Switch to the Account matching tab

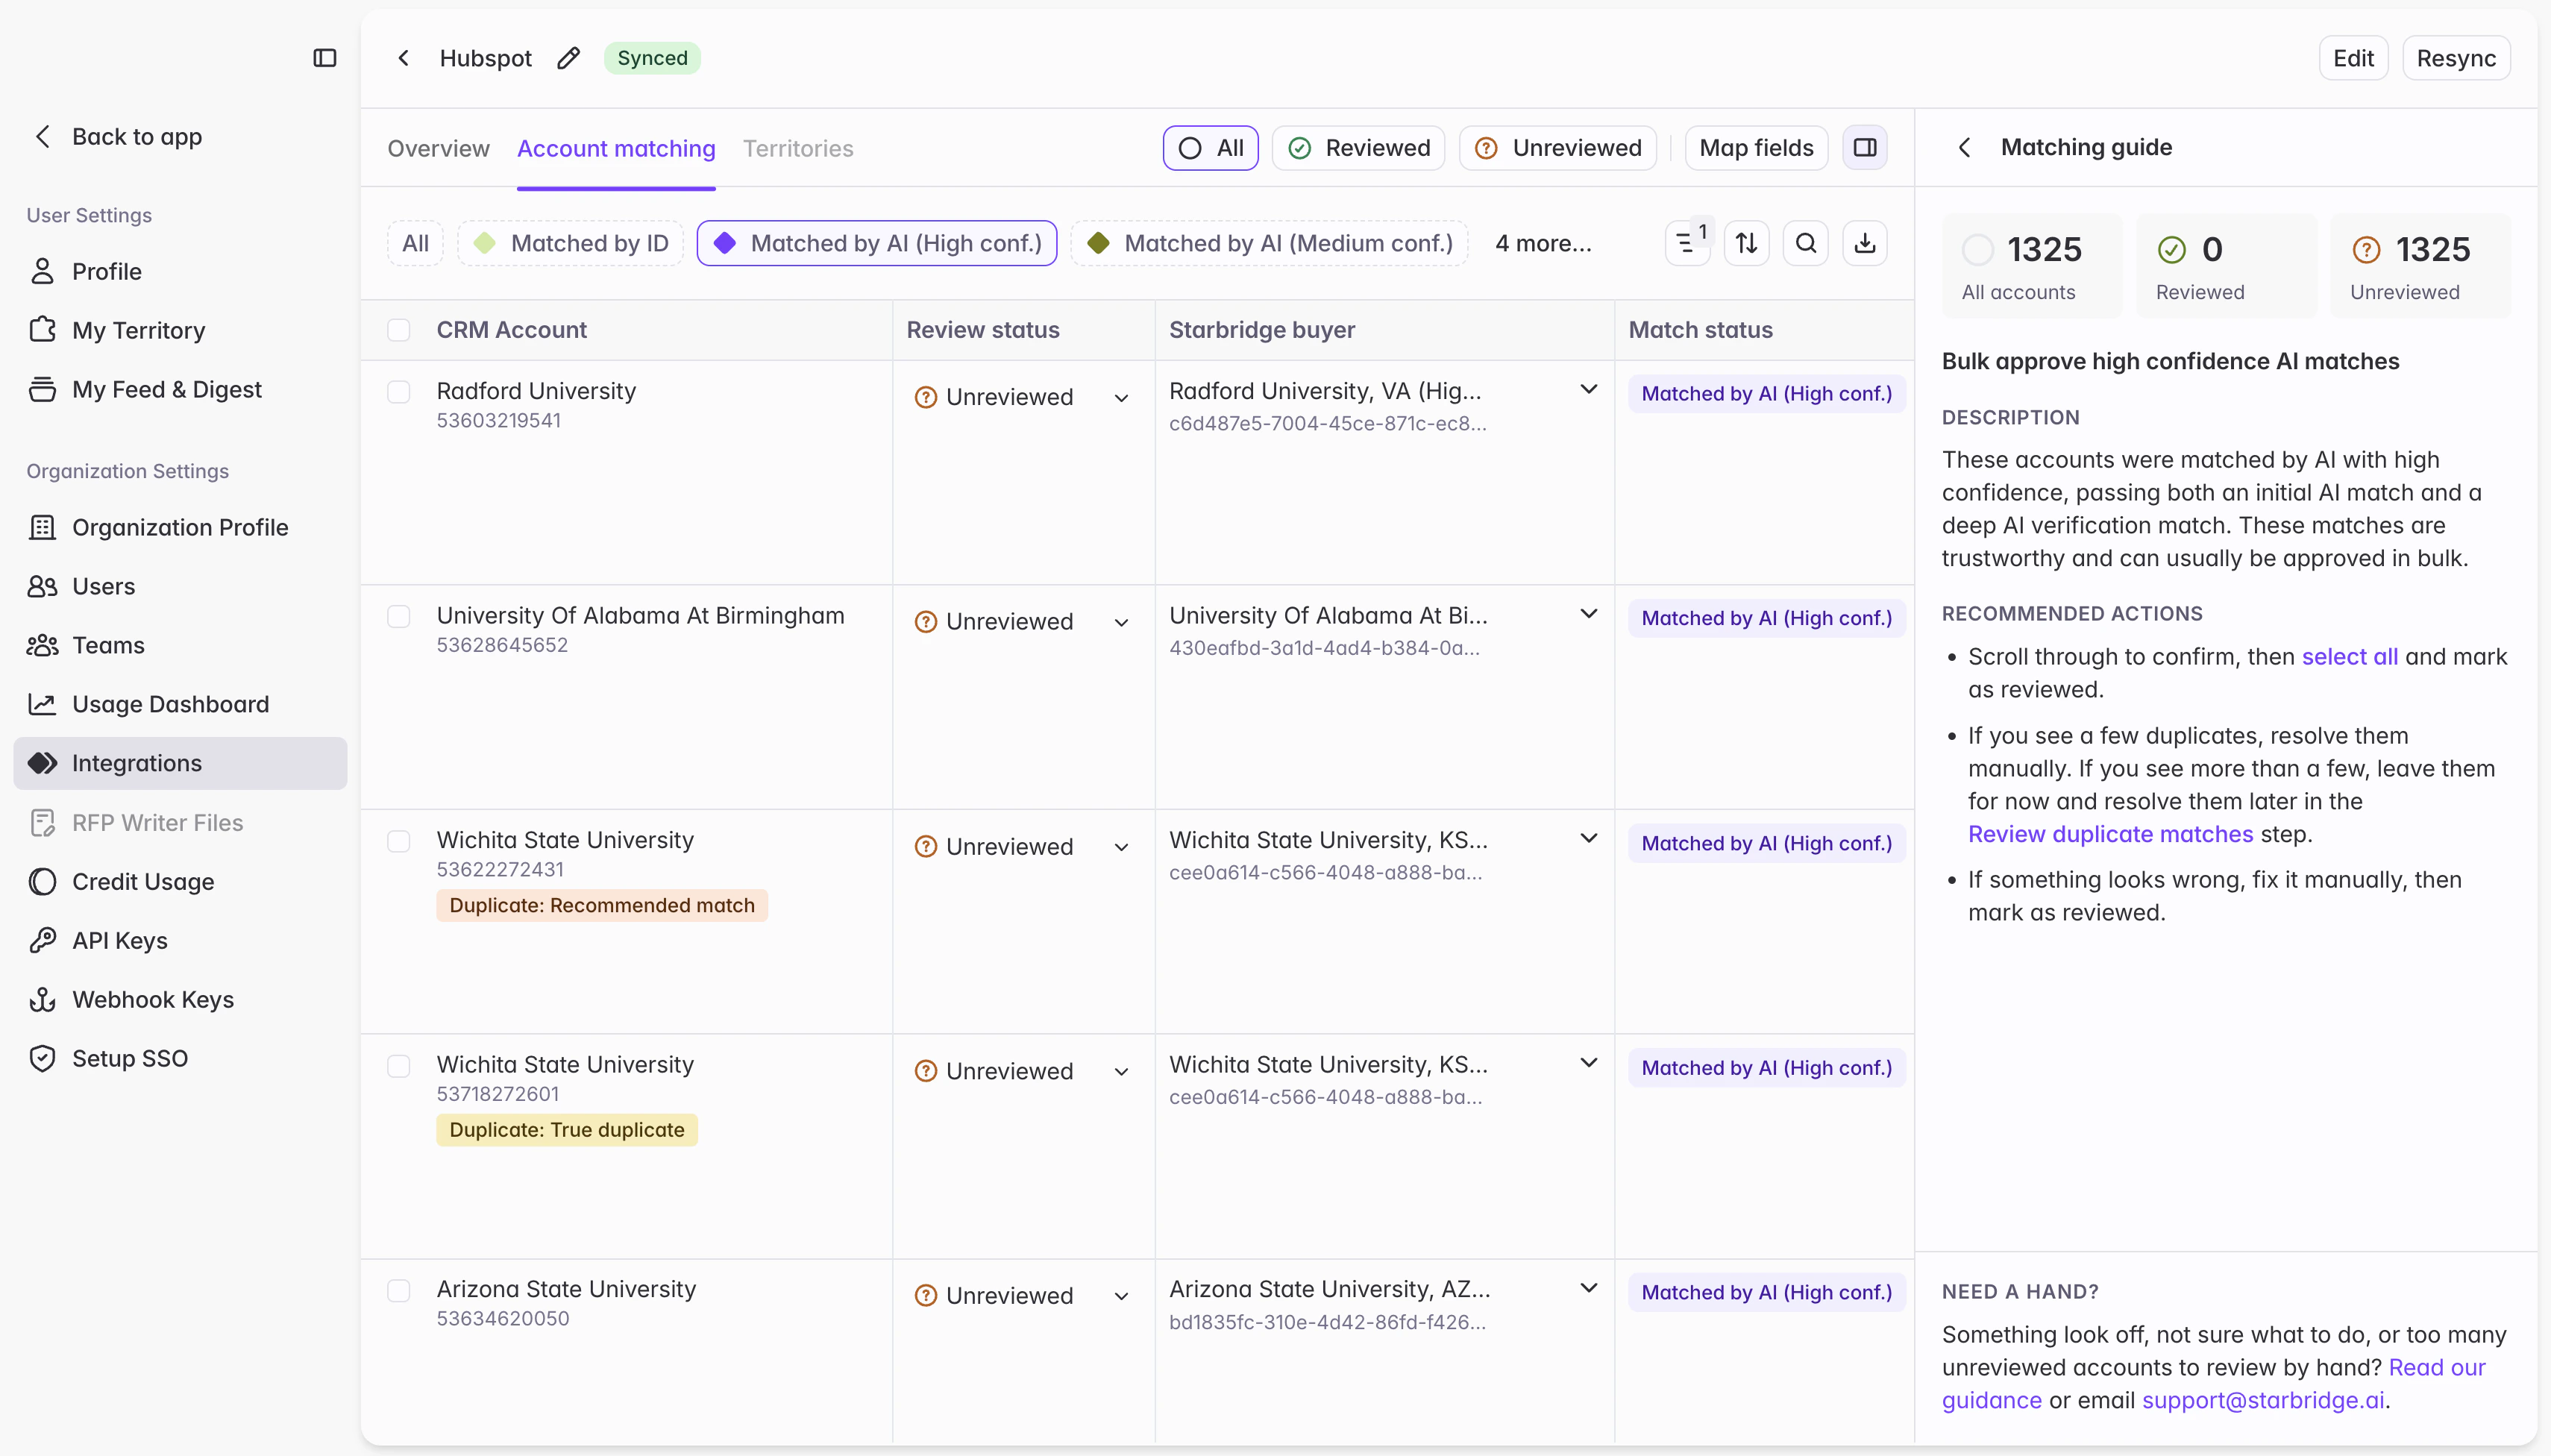(616, 148)
